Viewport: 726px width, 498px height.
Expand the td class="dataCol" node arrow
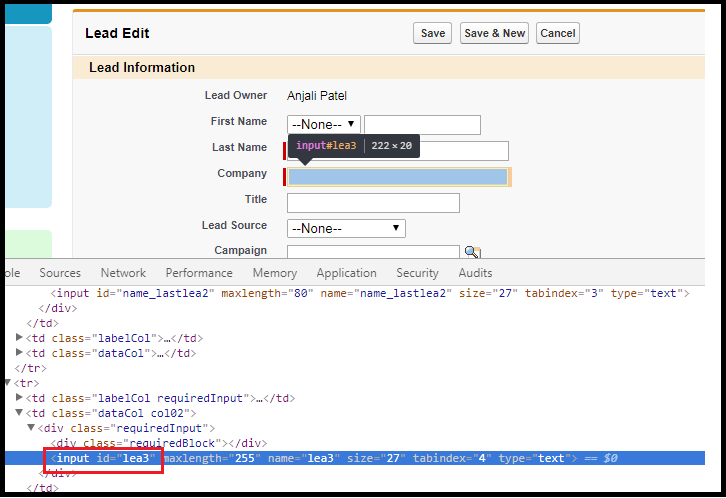point(19,352)
